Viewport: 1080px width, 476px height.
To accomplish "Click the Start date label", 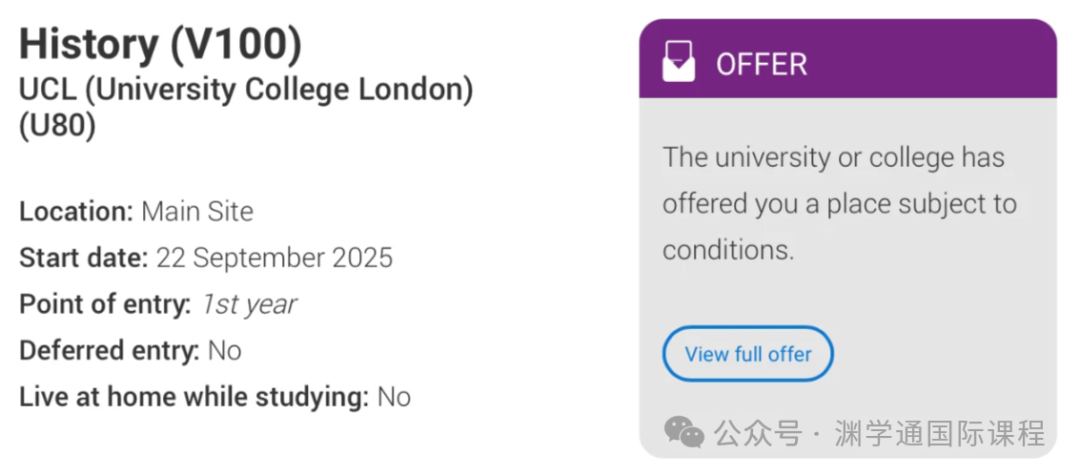I will 83,258.
